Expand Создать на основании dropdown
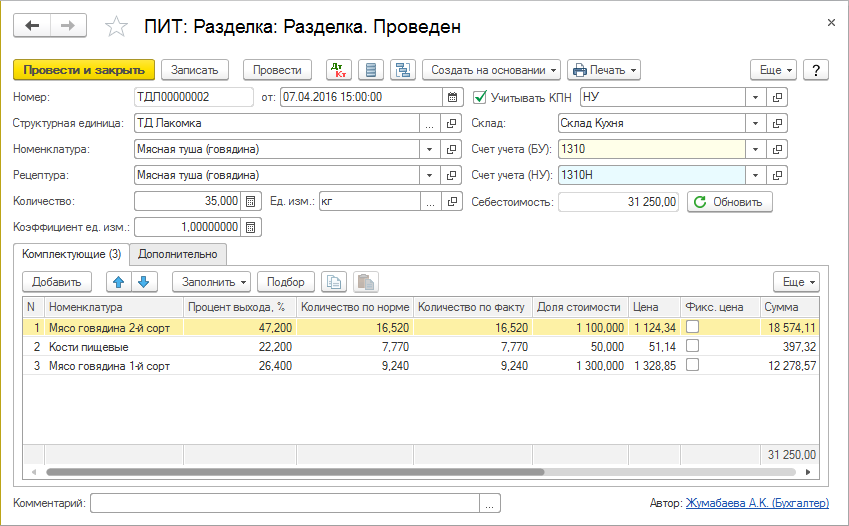This screenshot has width=849, height=526. point(491,70)
